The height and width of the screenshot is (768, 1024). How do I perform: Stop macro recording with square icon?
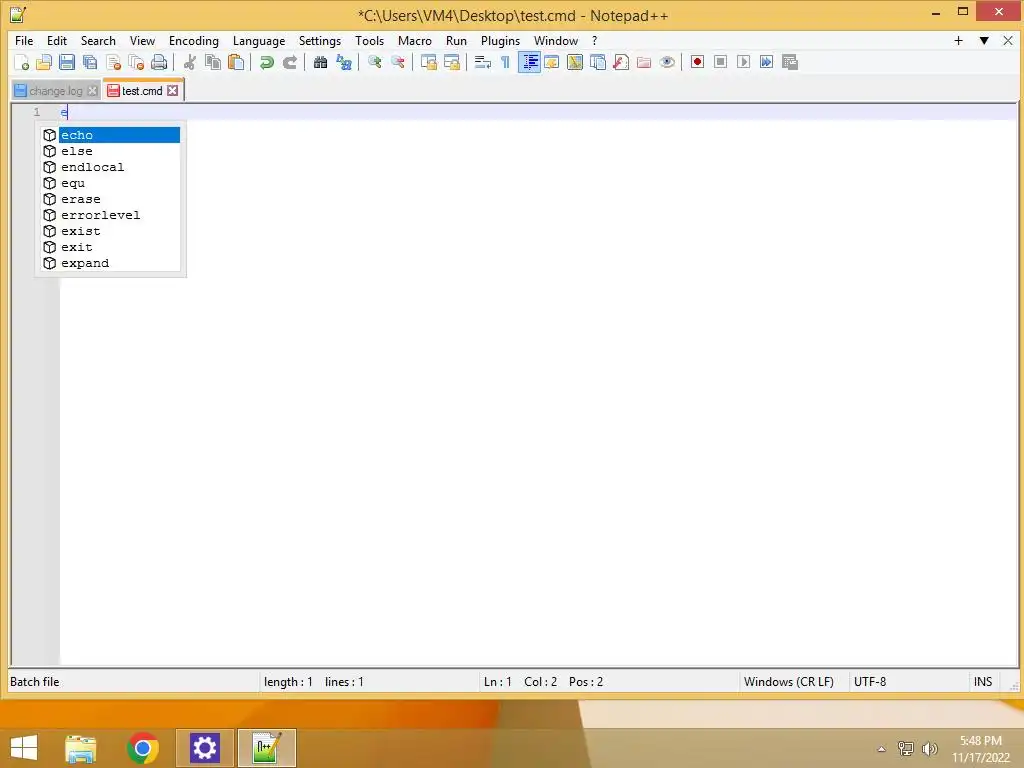720,62
